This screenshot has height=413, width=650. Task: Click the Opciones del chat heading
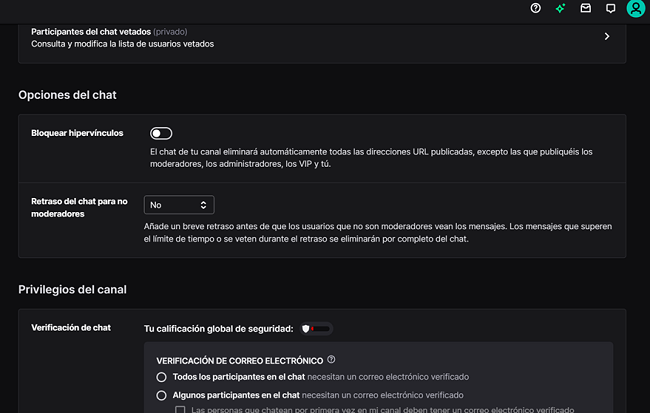pyautogui.click(x=67, y=95)
